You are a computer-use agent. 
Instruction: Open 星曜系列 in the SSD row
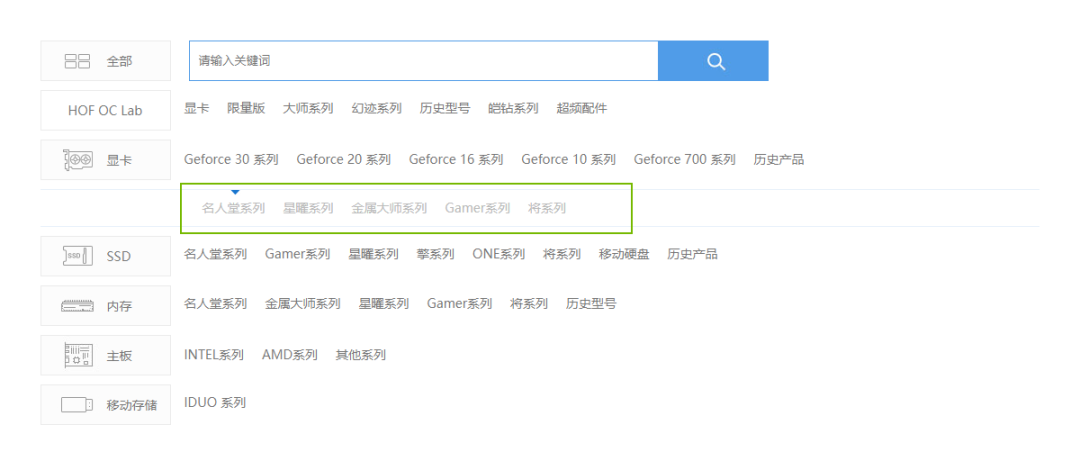pyautogui.click(x=373, y=254)
